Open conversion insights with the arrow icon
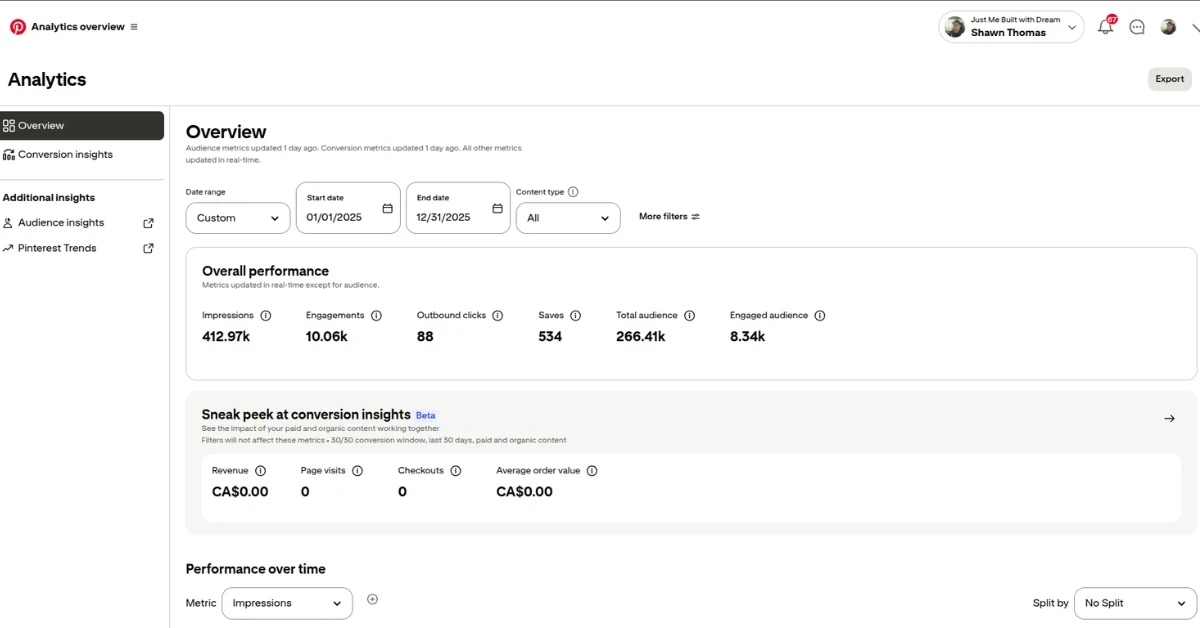 (x=1169, y=418)
